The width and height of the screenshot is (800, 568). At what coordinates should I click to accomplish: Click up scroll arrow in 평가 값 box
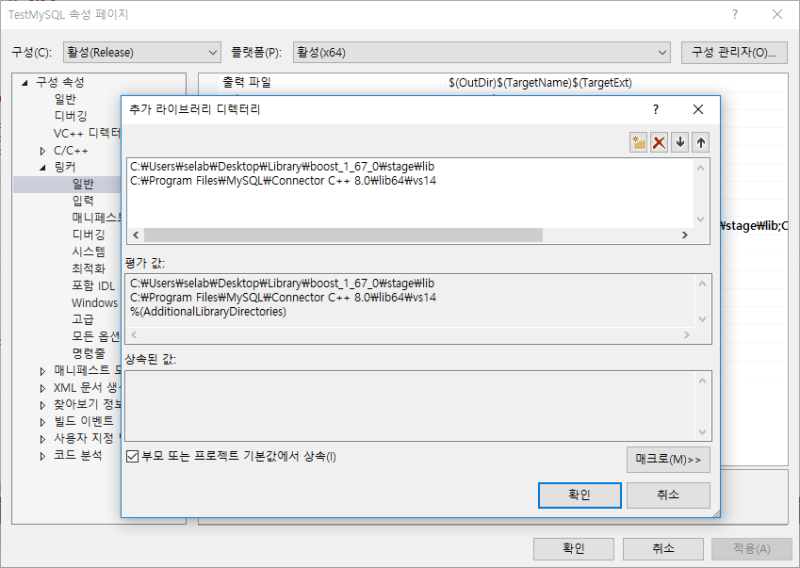click(703, 284)
